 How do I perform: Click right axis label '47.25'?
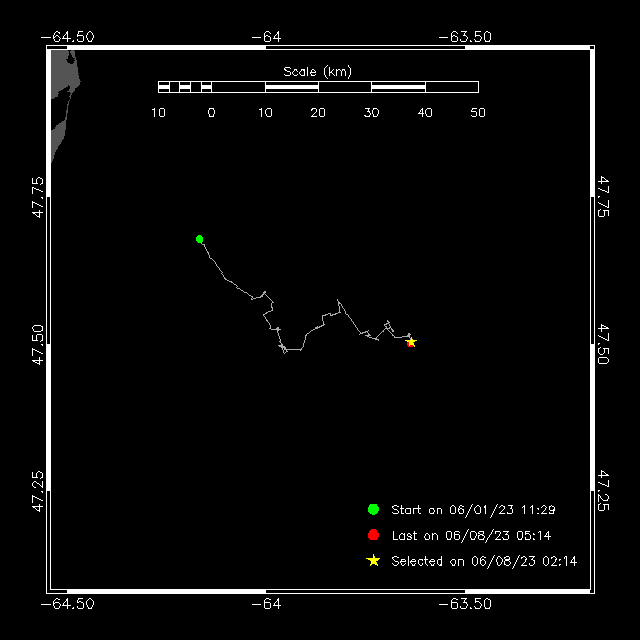pyautogui.click(x=603, y=491)
